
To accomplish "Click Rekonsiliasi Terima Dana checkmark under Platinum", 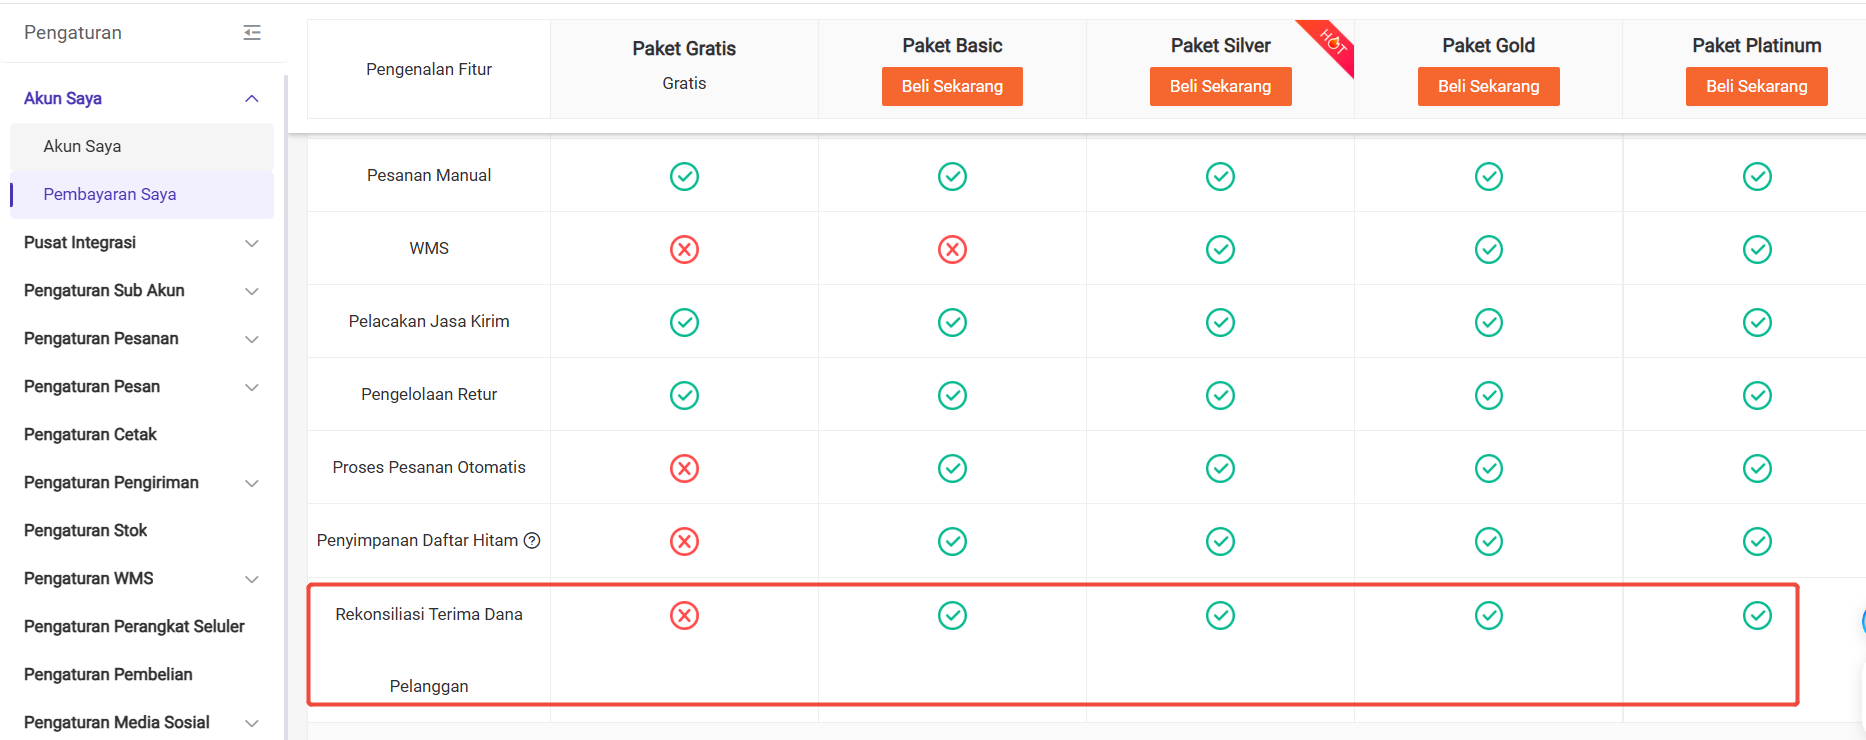I will click(1757, 615).
